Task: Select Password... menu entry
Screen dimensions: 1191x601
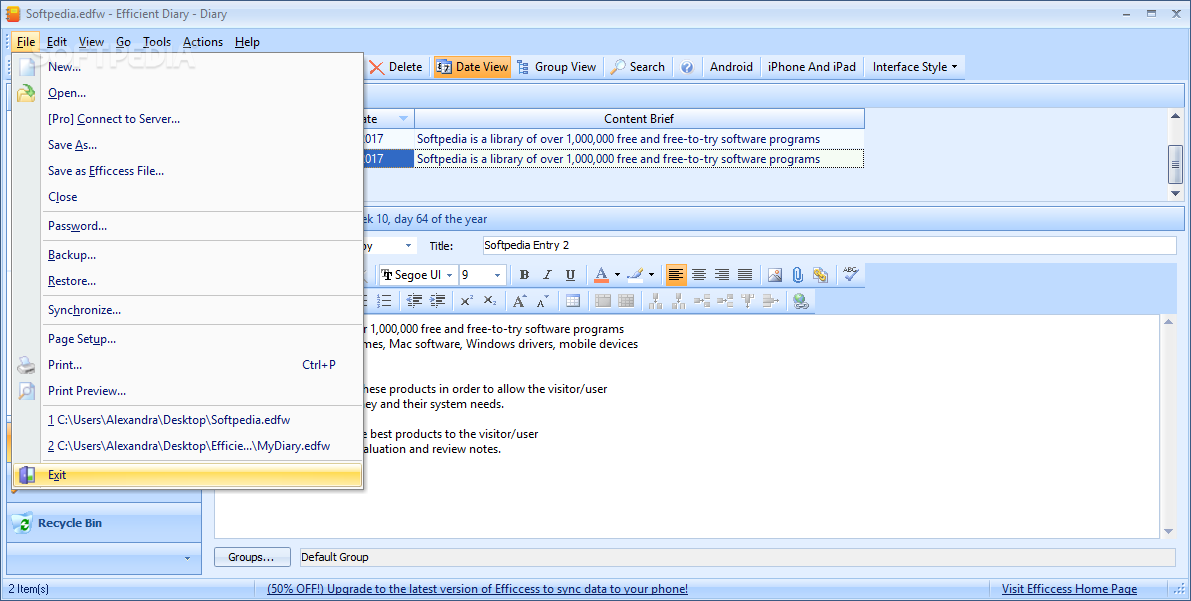Action: [x=187, y=226]
